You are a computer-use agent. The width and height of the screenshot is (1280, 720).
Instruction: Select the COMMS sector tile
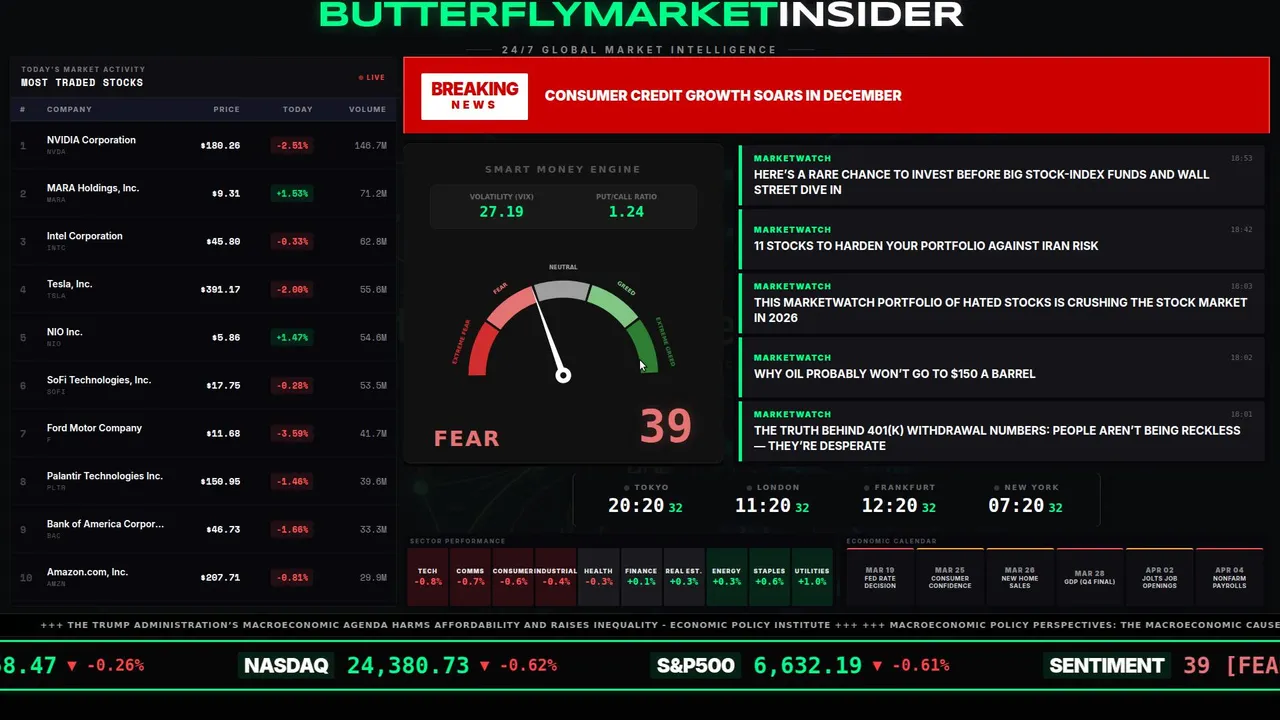470,577
